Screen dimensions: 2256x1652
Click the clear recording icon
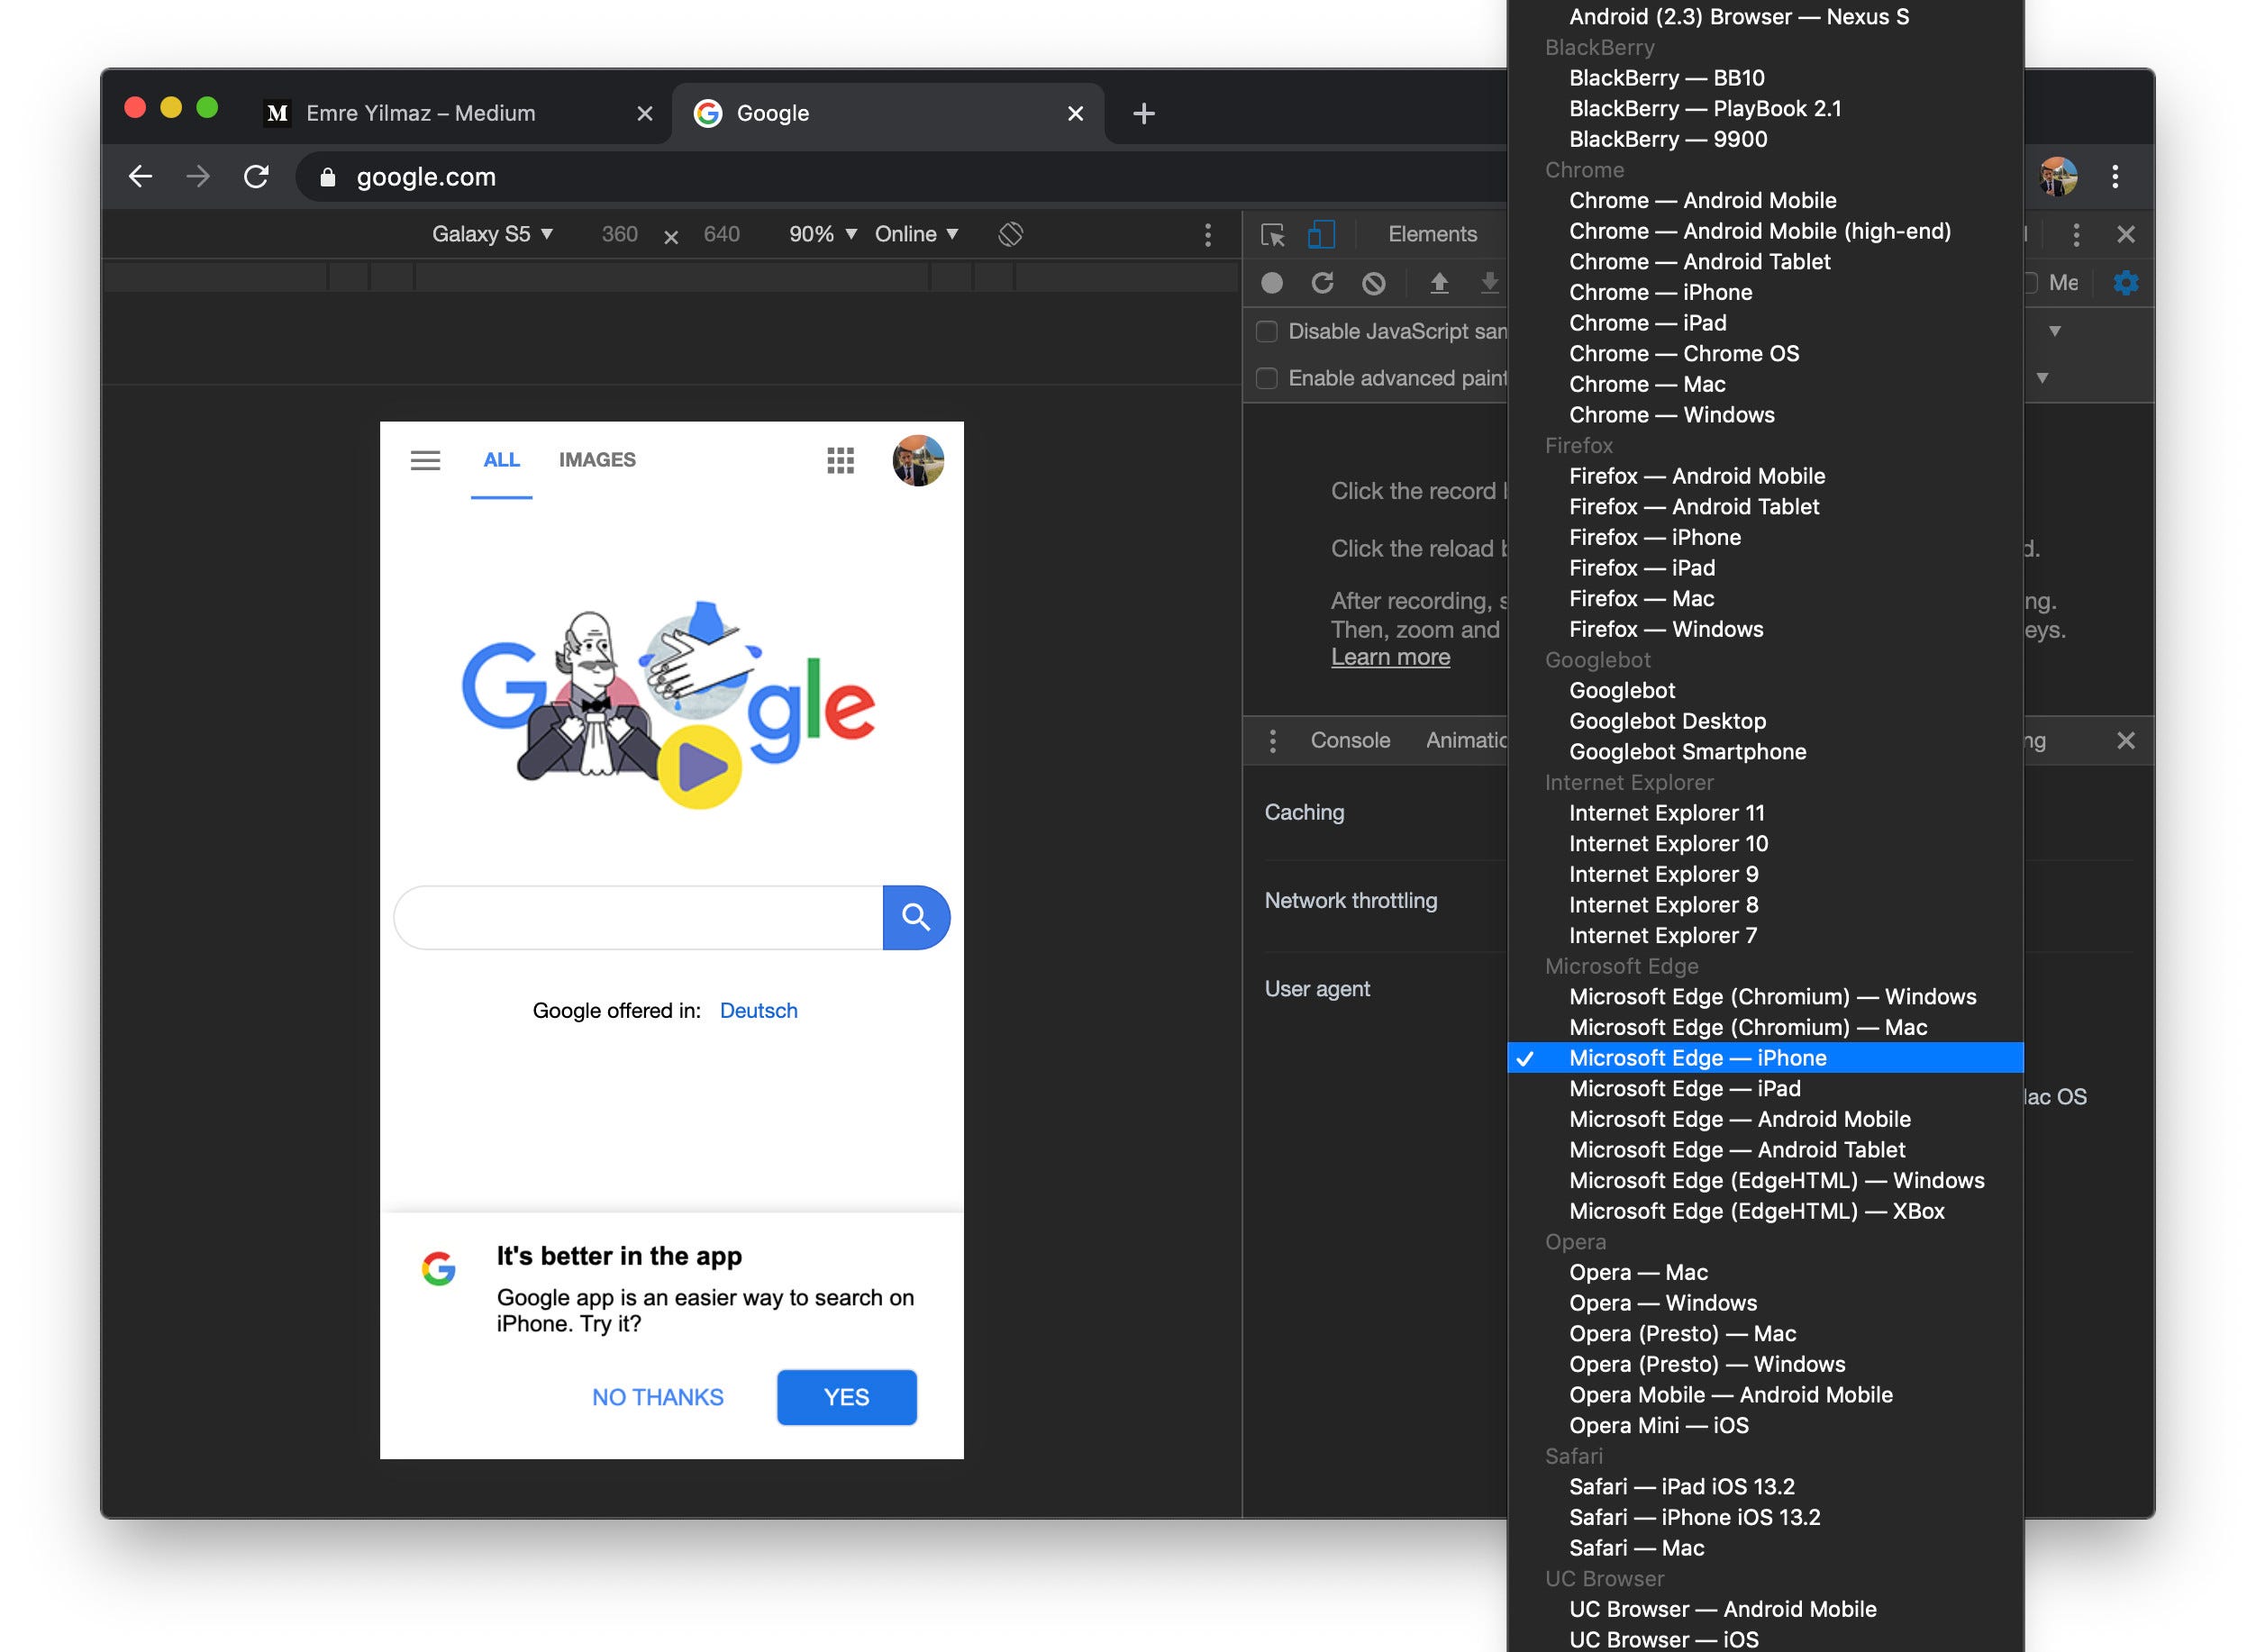pos(1373,283)
